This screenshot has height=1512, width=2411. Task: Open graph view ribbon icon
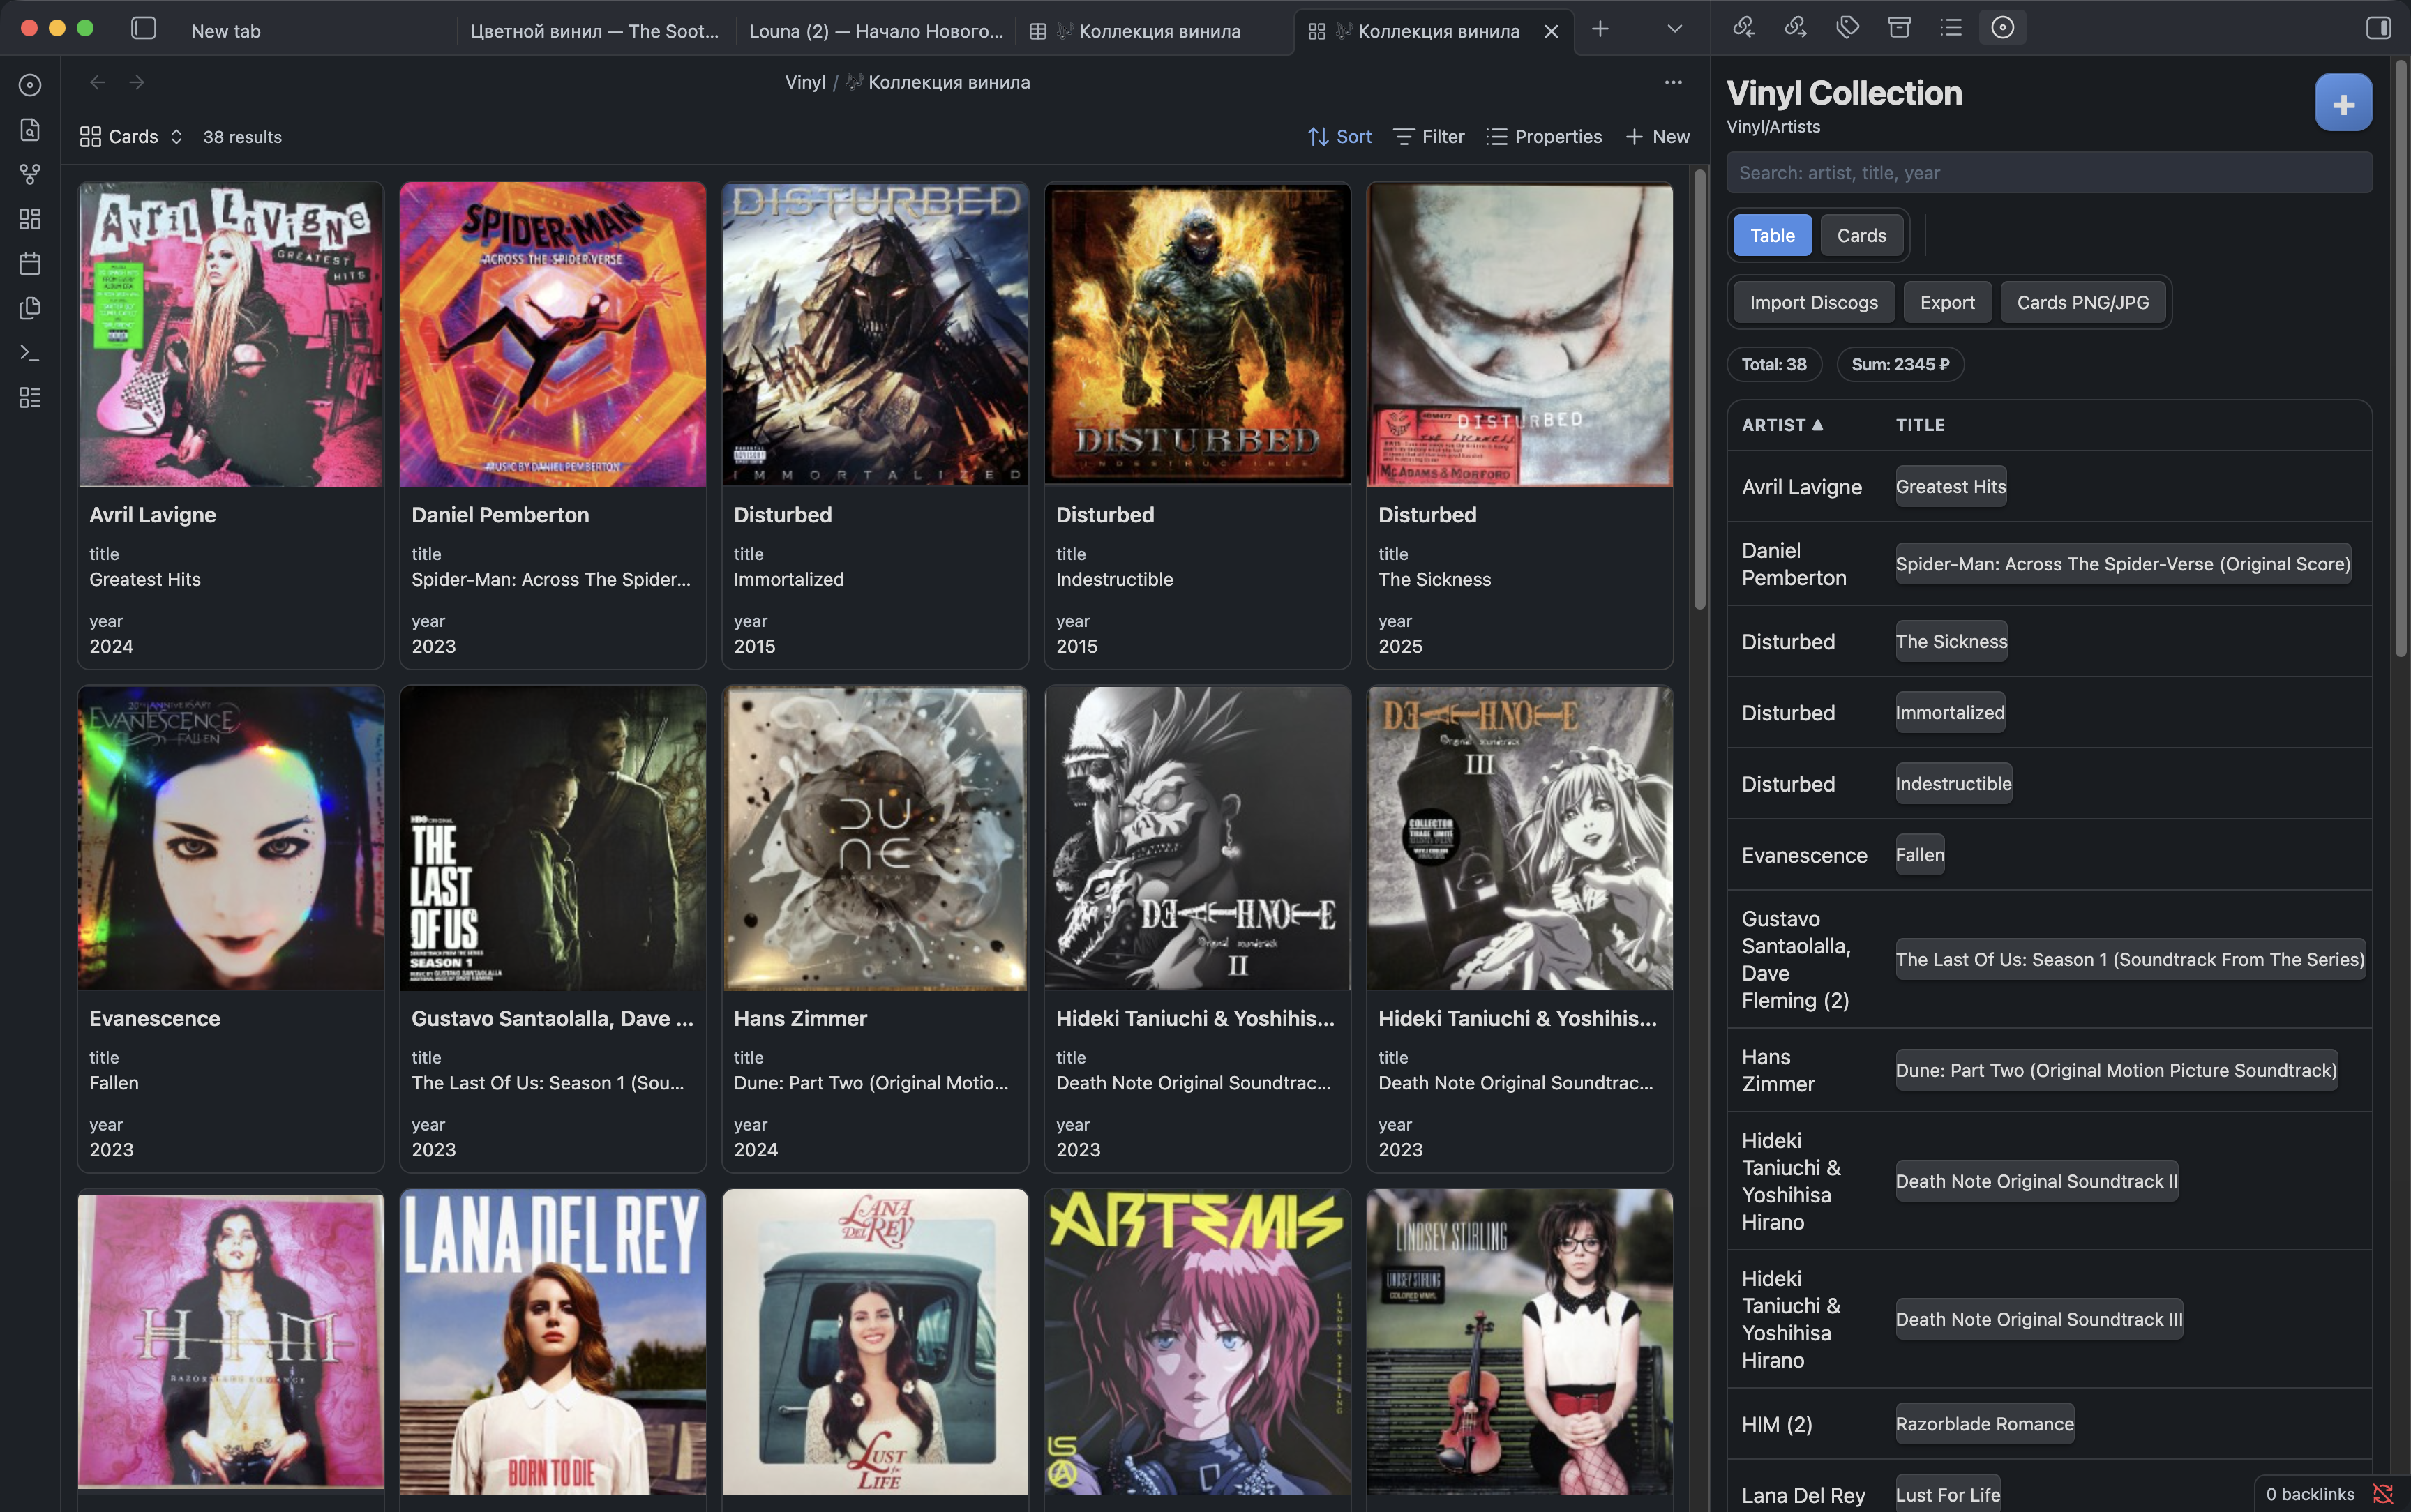click(30, 175)
